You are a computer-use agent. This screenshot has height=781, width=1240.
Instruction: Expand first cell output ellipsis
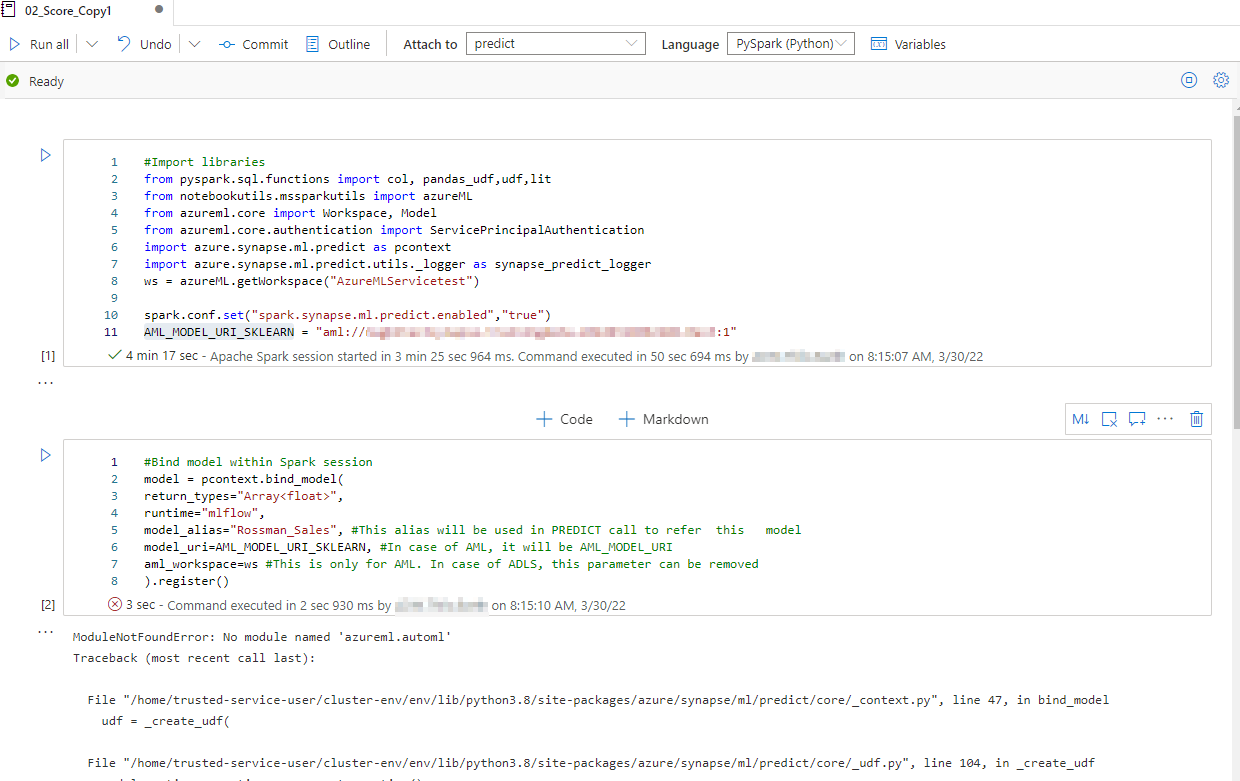45,382
